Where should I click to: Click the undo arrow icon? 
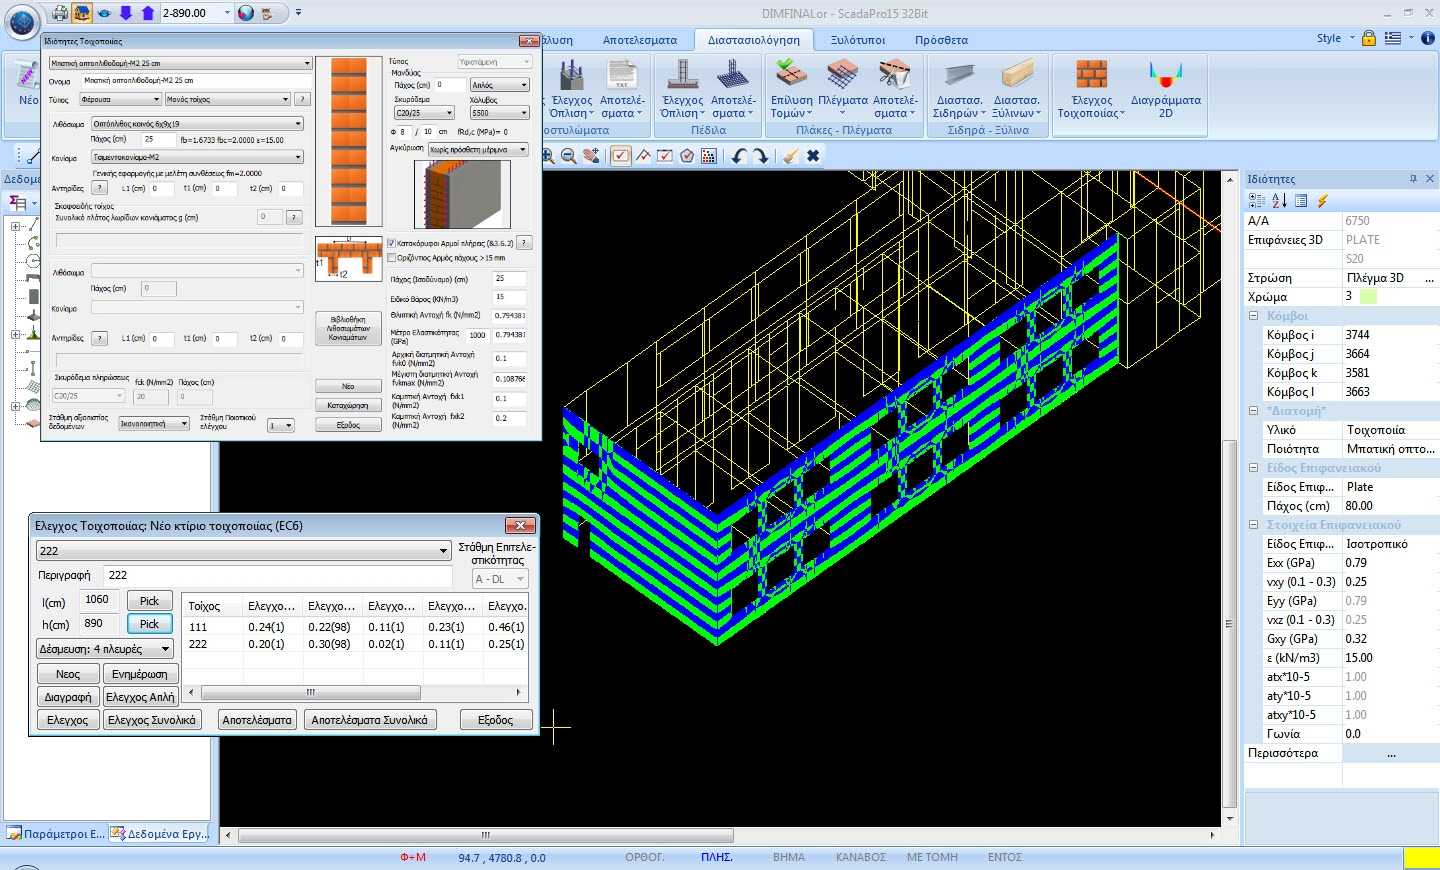739,156
